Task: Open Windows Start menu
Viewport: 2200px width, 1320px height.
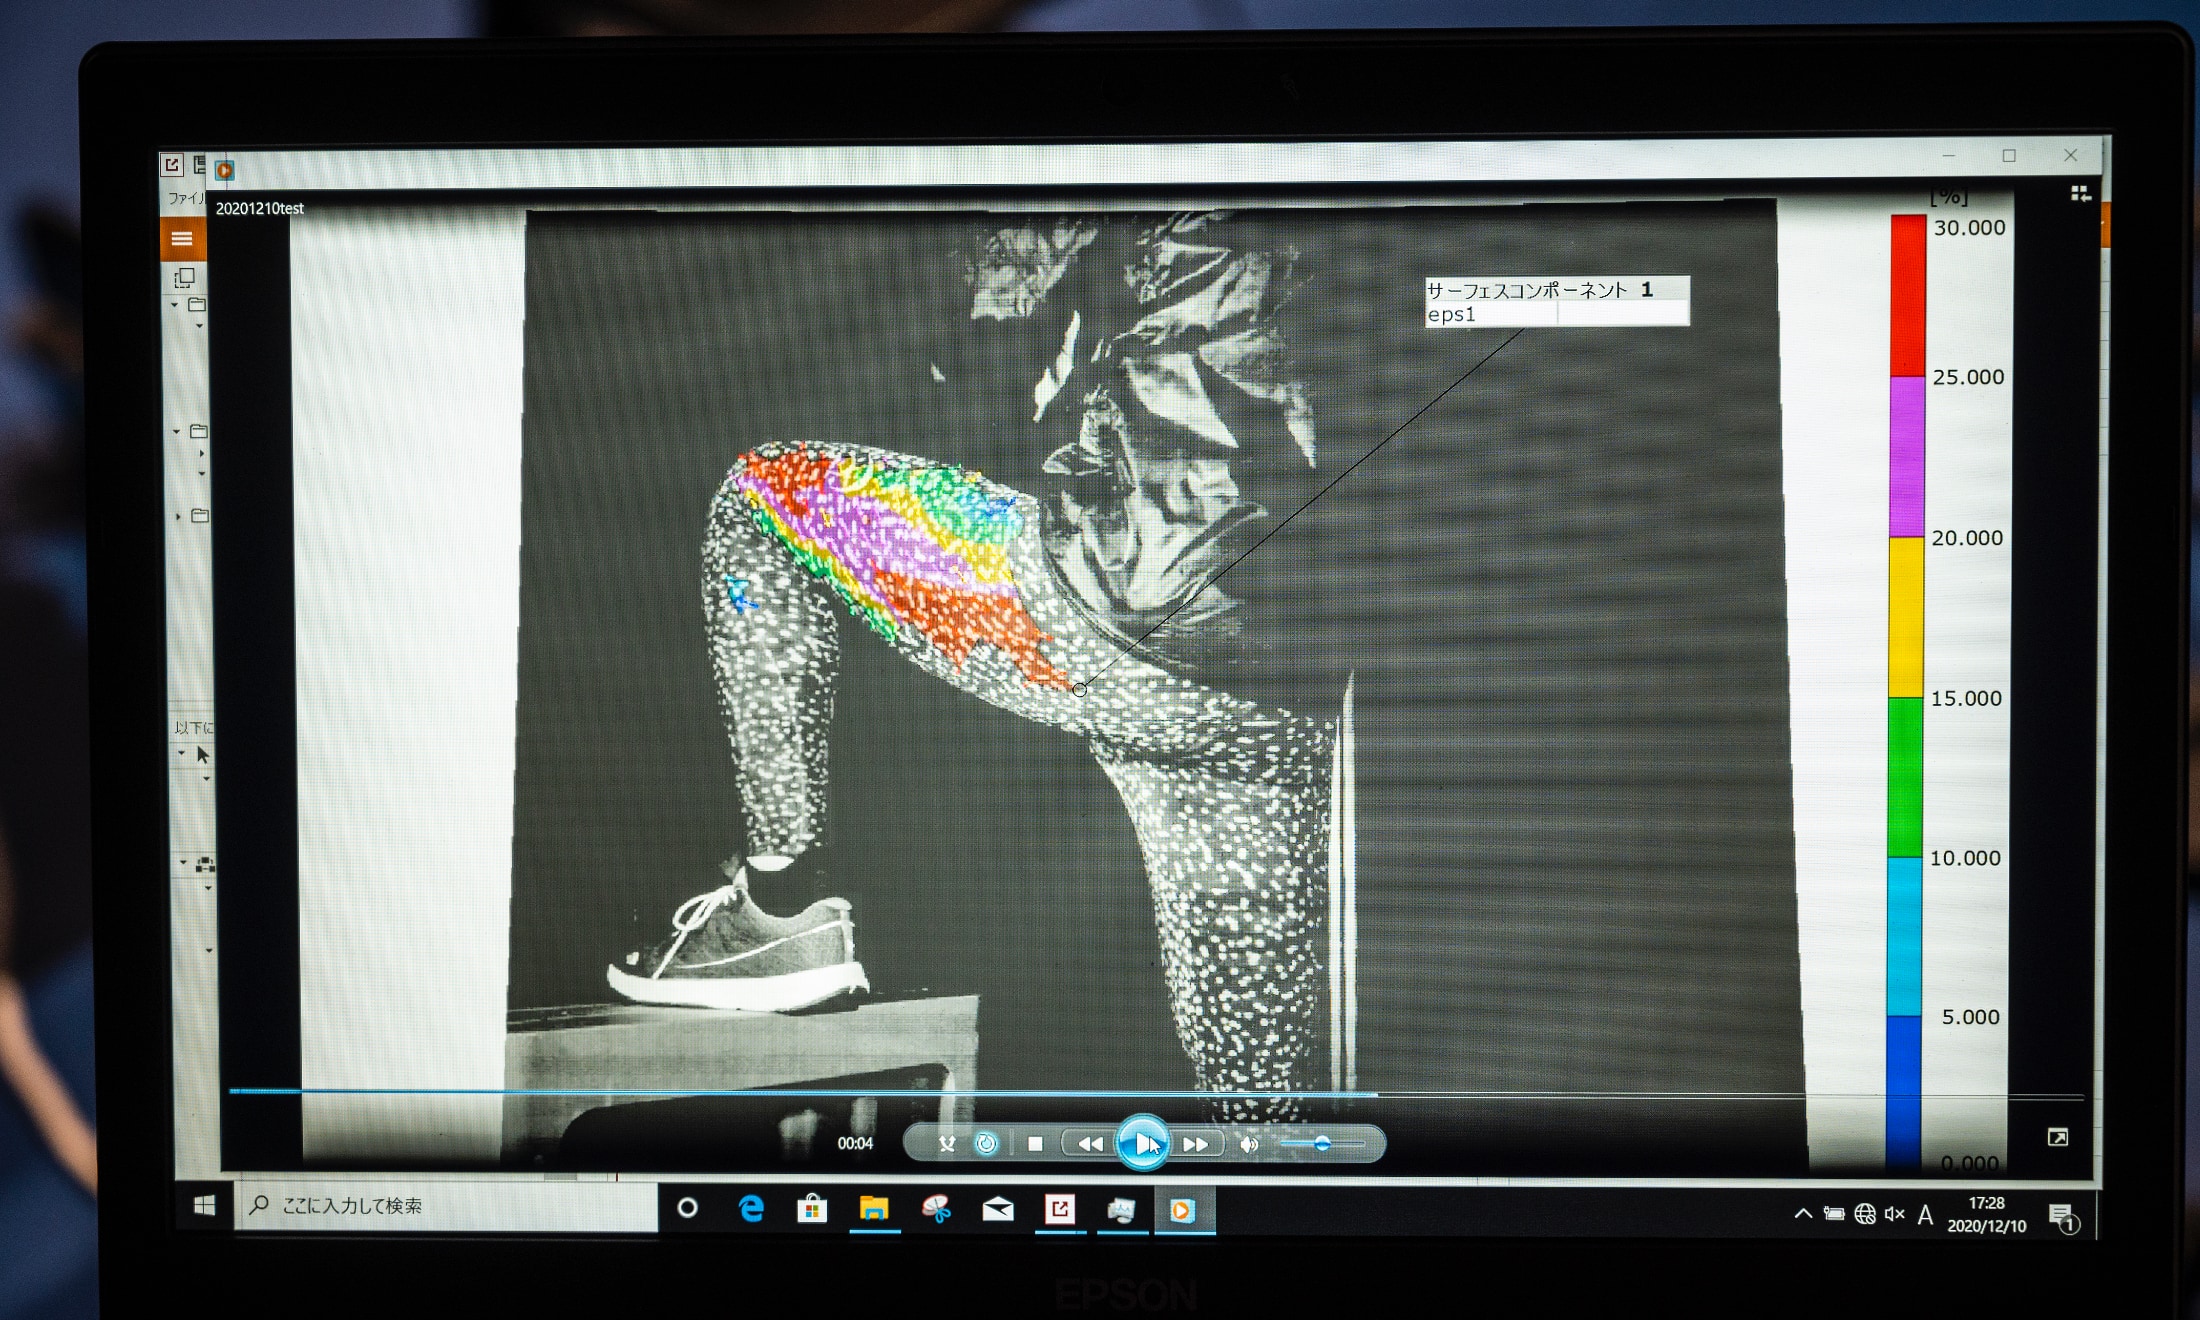Action: click(x=204, y=1206)
